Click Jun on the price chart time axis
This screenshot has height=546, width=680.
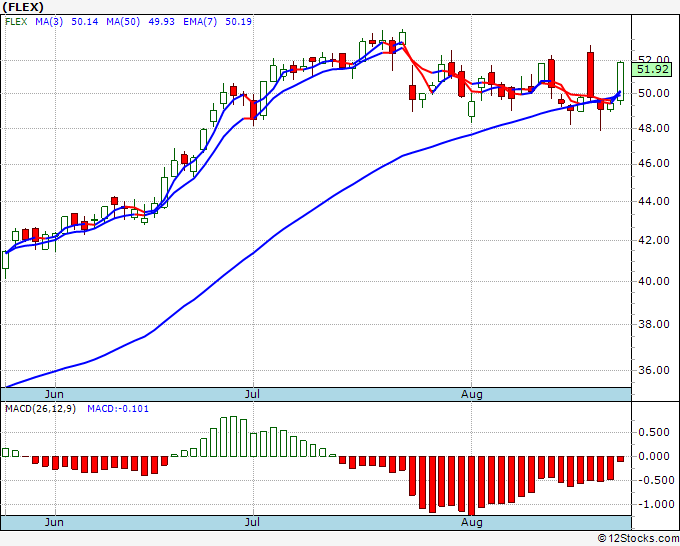(54, 394)
